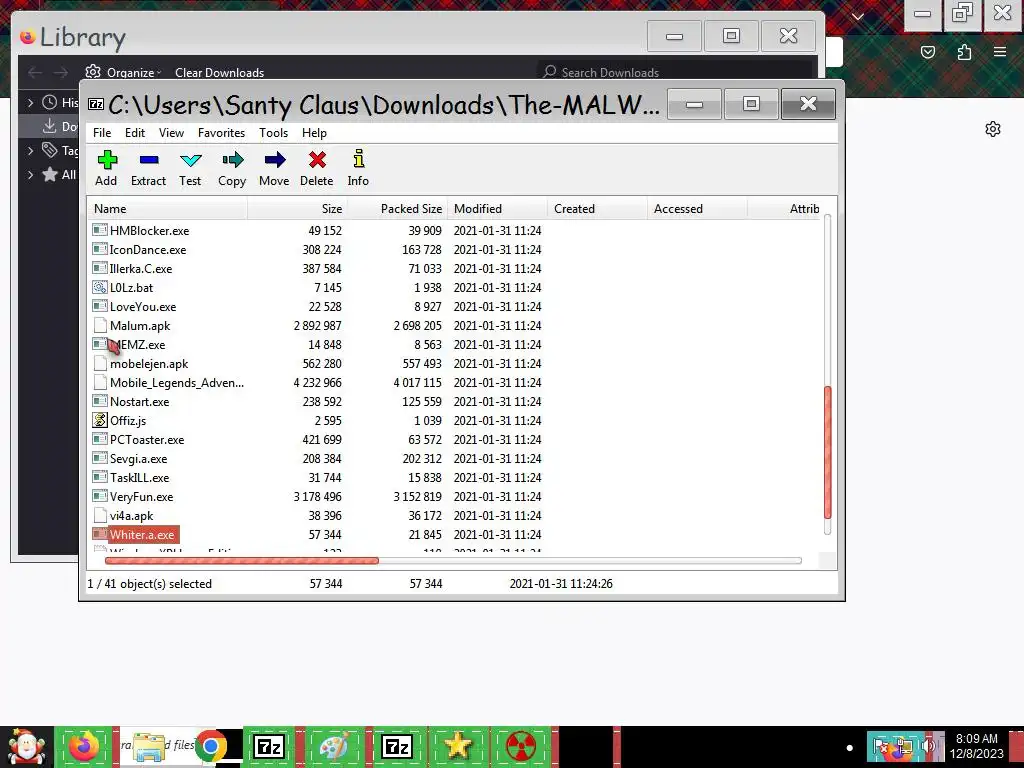The width and height of the screenshot is (1024, 768).
Task: Click the green Add plus icon
Action: (x=107, y=160)
